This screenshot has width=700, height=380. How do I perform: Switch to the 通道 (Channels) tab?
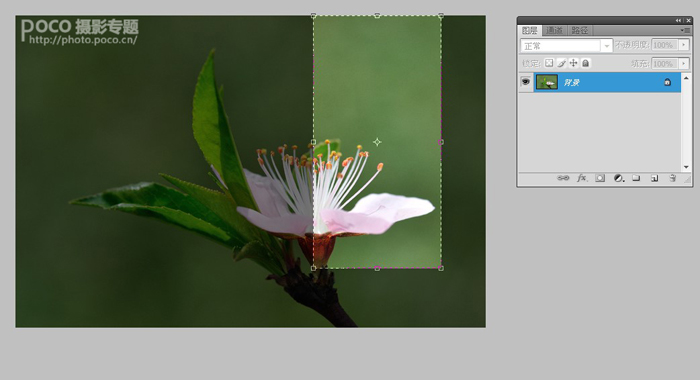click(x=554, y=30)
